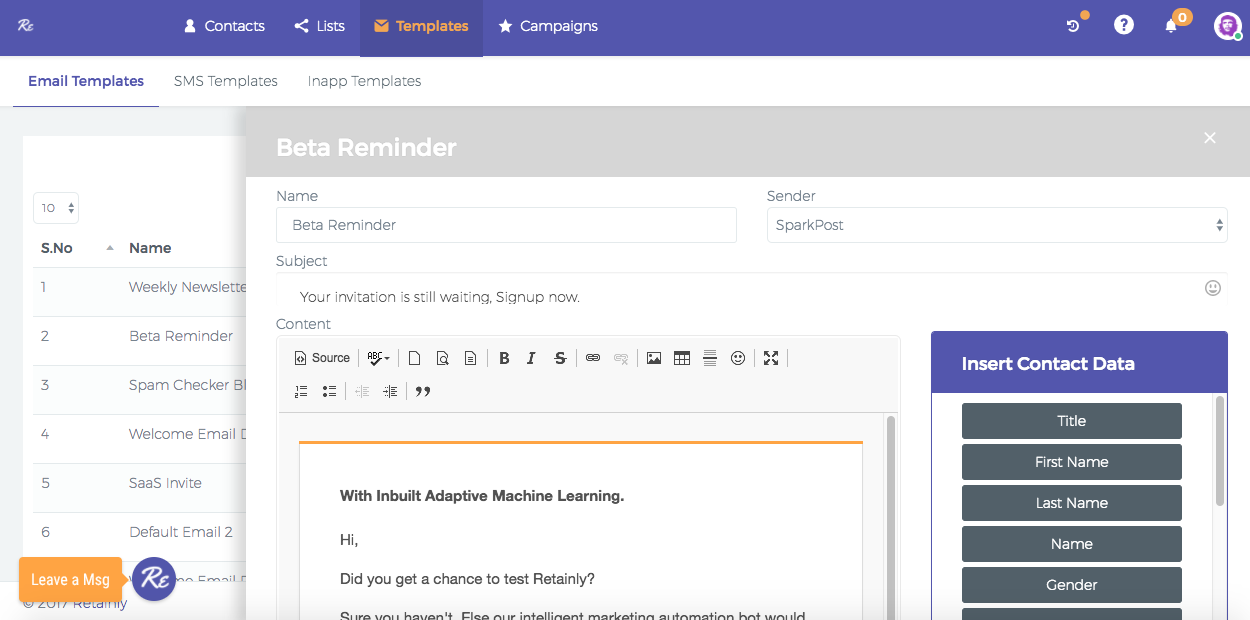Insert a horizontal line
The image size is (1250, 620).
pos(710,358)
